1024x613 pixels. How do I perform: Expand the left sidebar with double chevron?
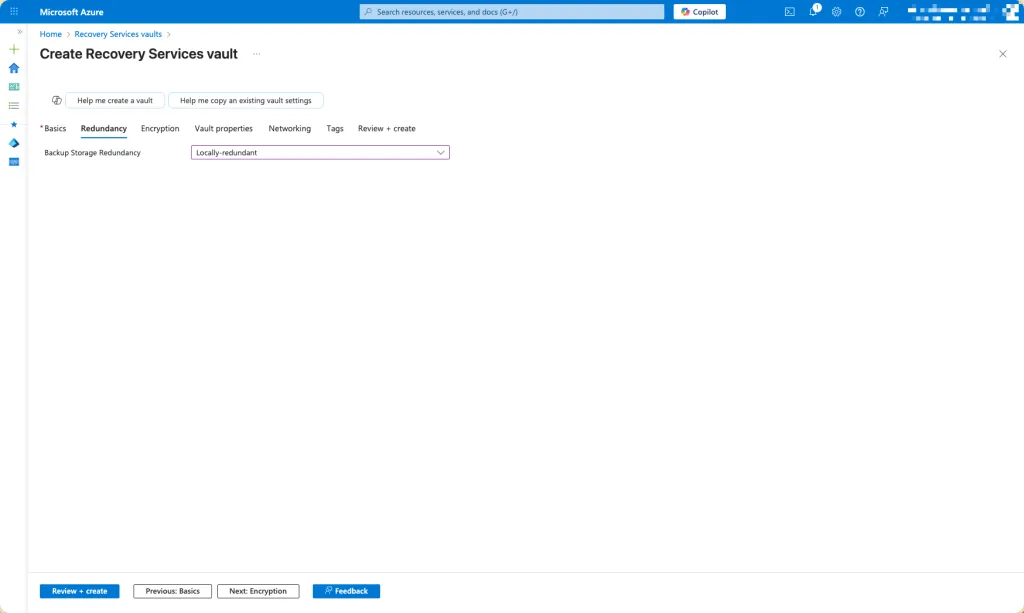tap(19, 32)
